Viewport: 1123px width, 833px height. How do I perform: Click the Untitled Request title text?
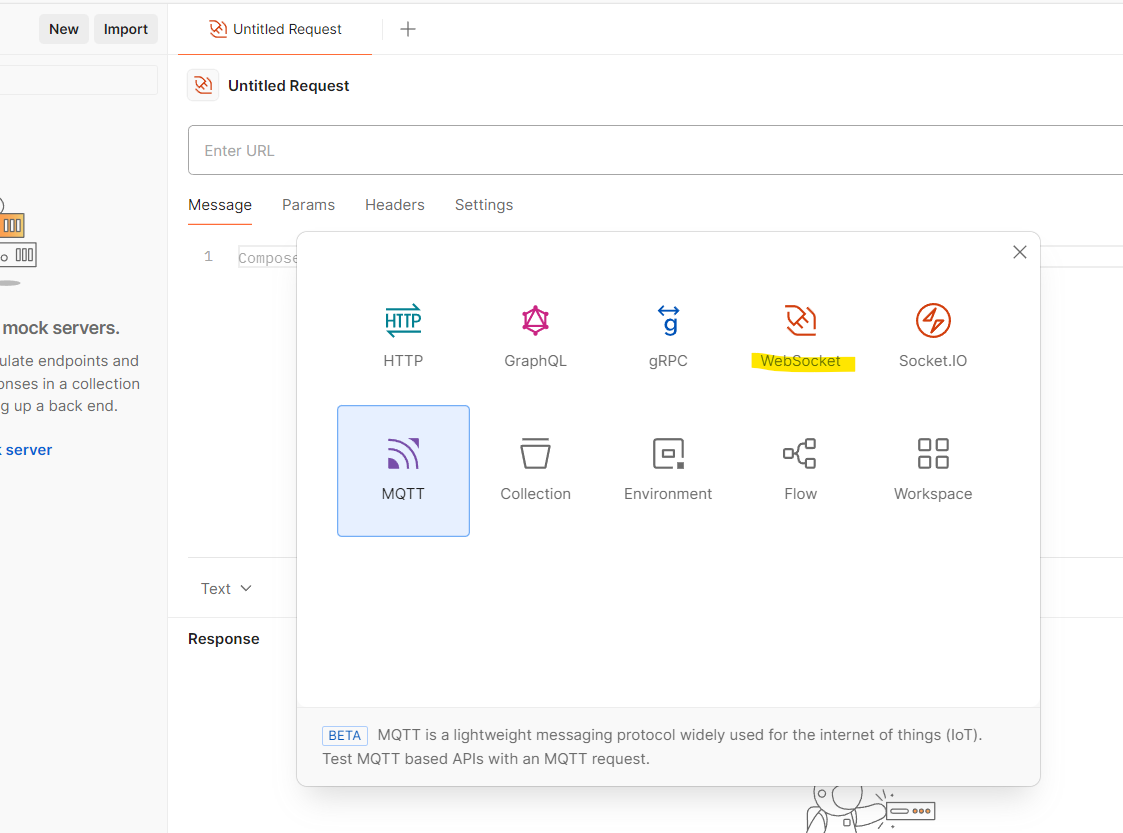pyautogui.click(x=289, y=85)
